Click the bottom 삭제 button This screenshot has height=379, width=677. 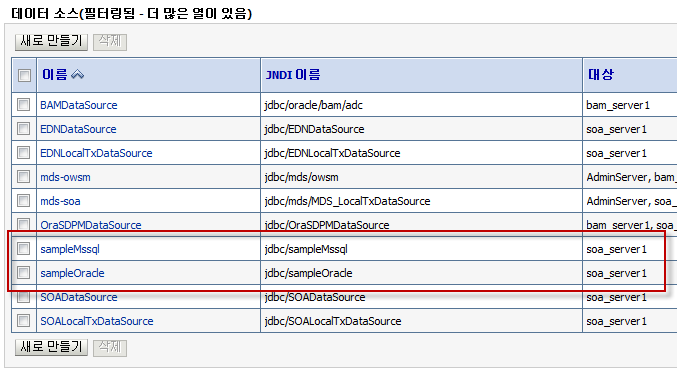[x=110, y=347]
